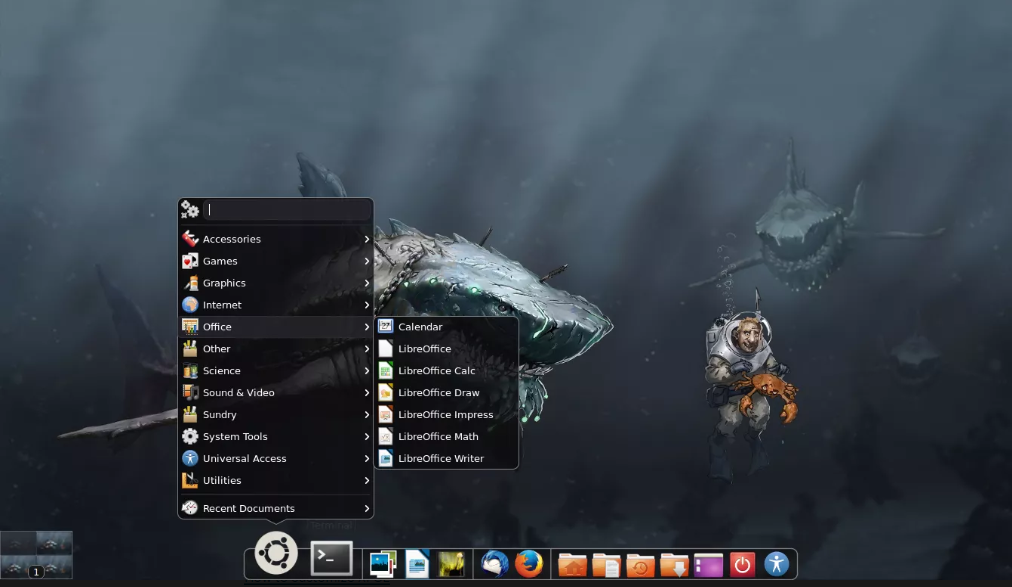Viewport: 1012px width, 587px height.
Task: Click the System Tools gear icon
Action: (x=190, y=436)
